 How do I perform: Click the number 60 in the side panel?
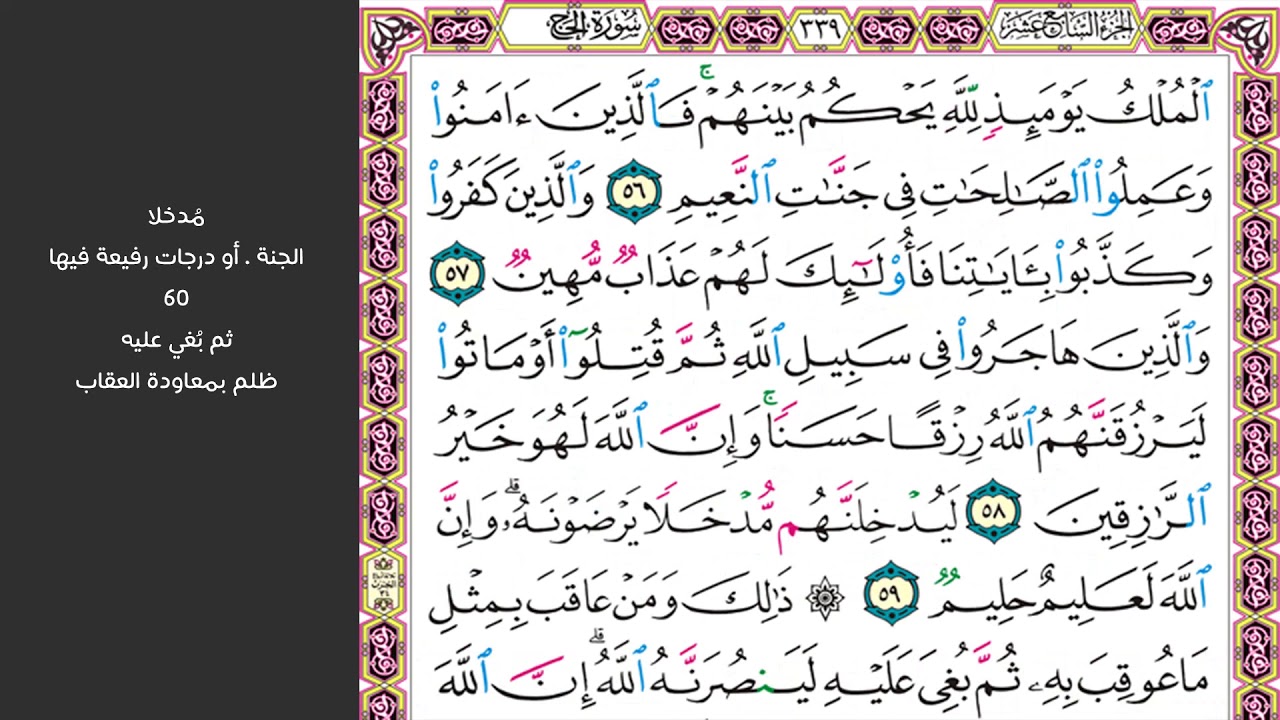tap(176, 298)
